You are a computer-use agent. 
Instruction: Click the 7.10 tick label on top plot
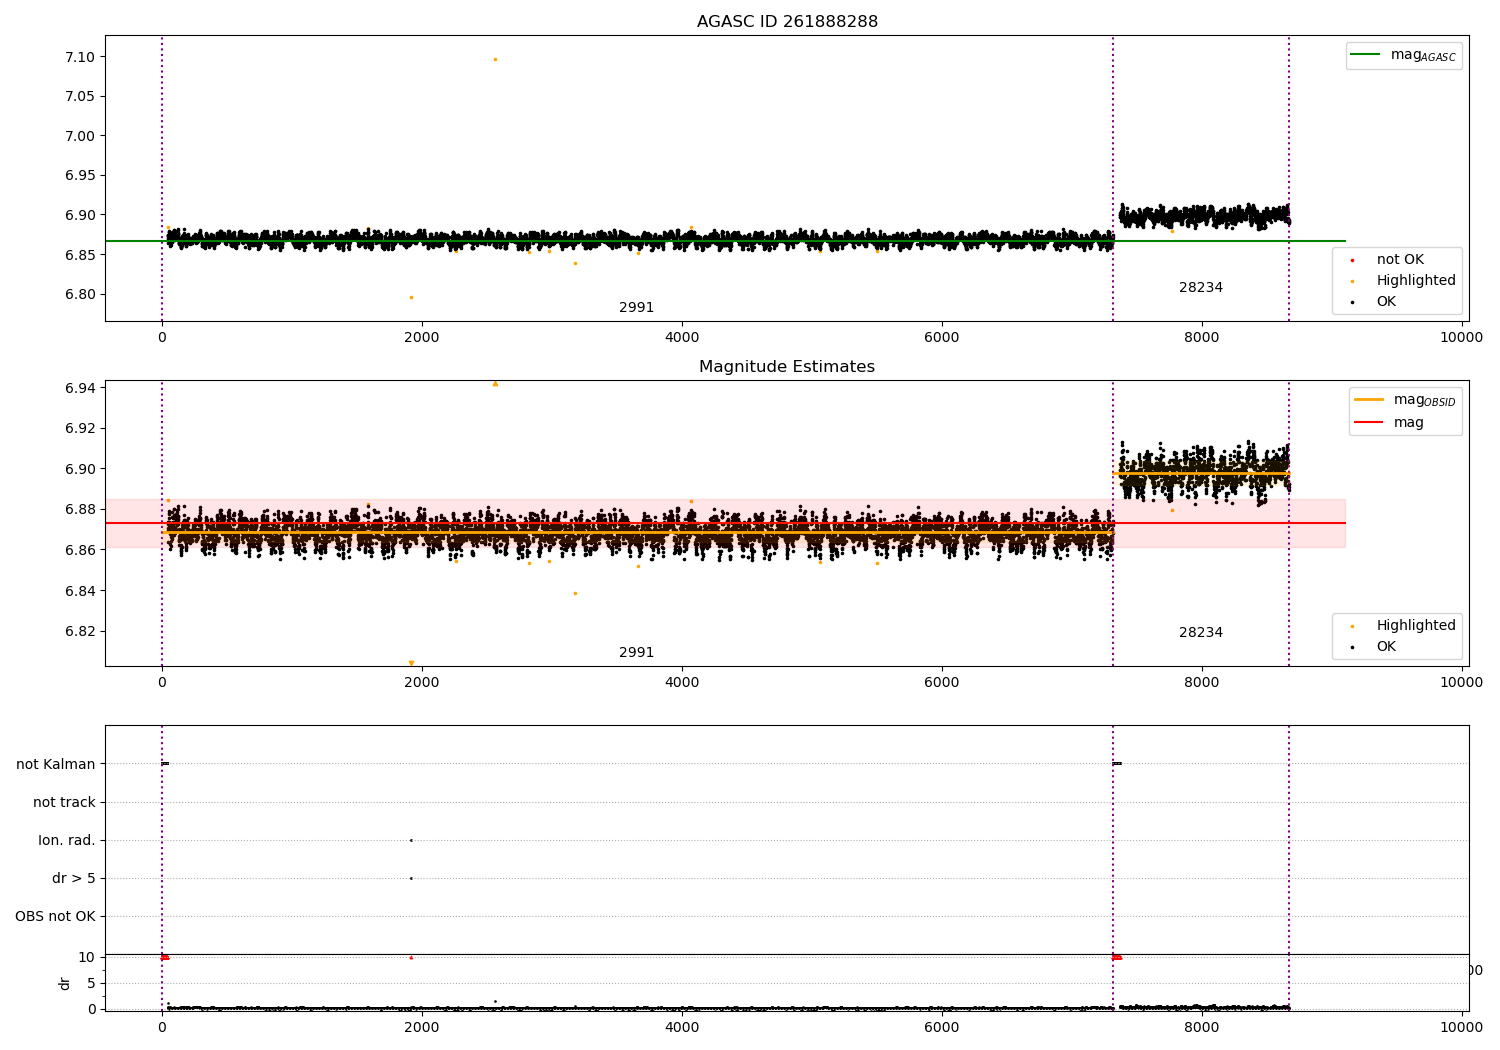[x=79, y=57]
